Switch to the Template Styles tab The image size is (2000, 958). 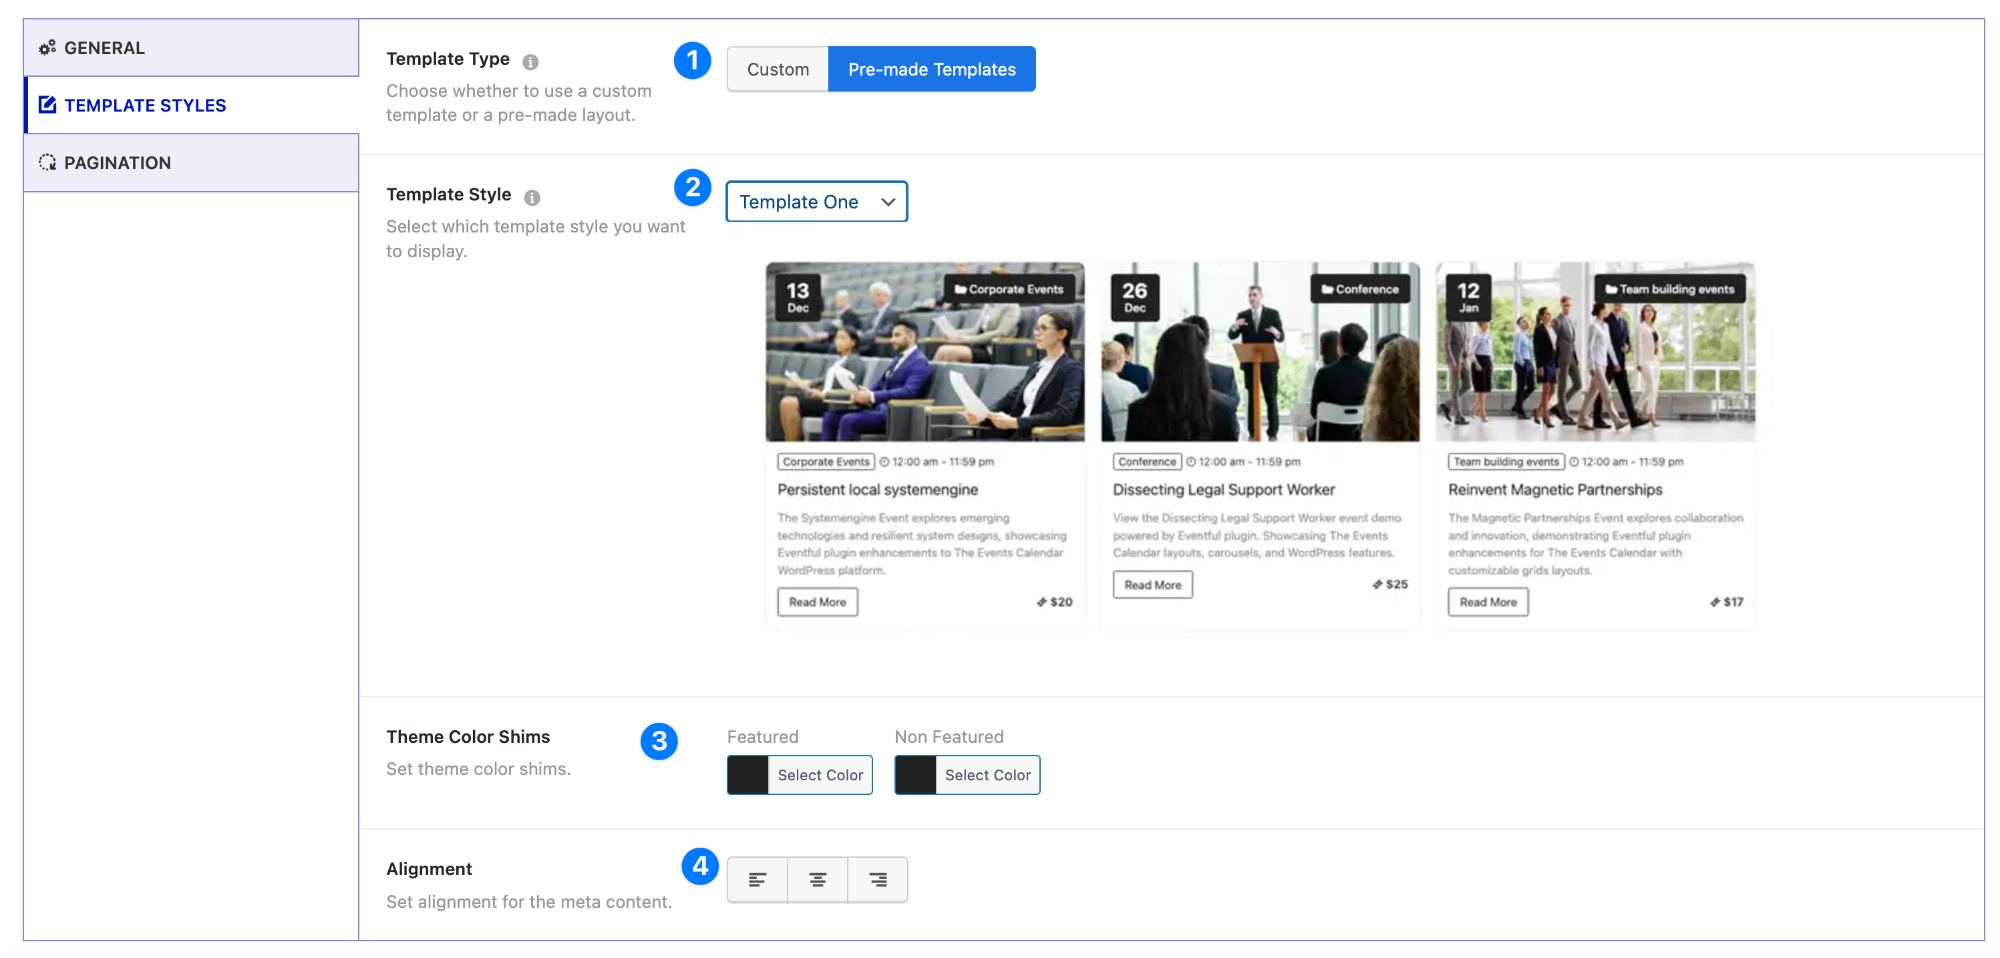pos(145,104)
